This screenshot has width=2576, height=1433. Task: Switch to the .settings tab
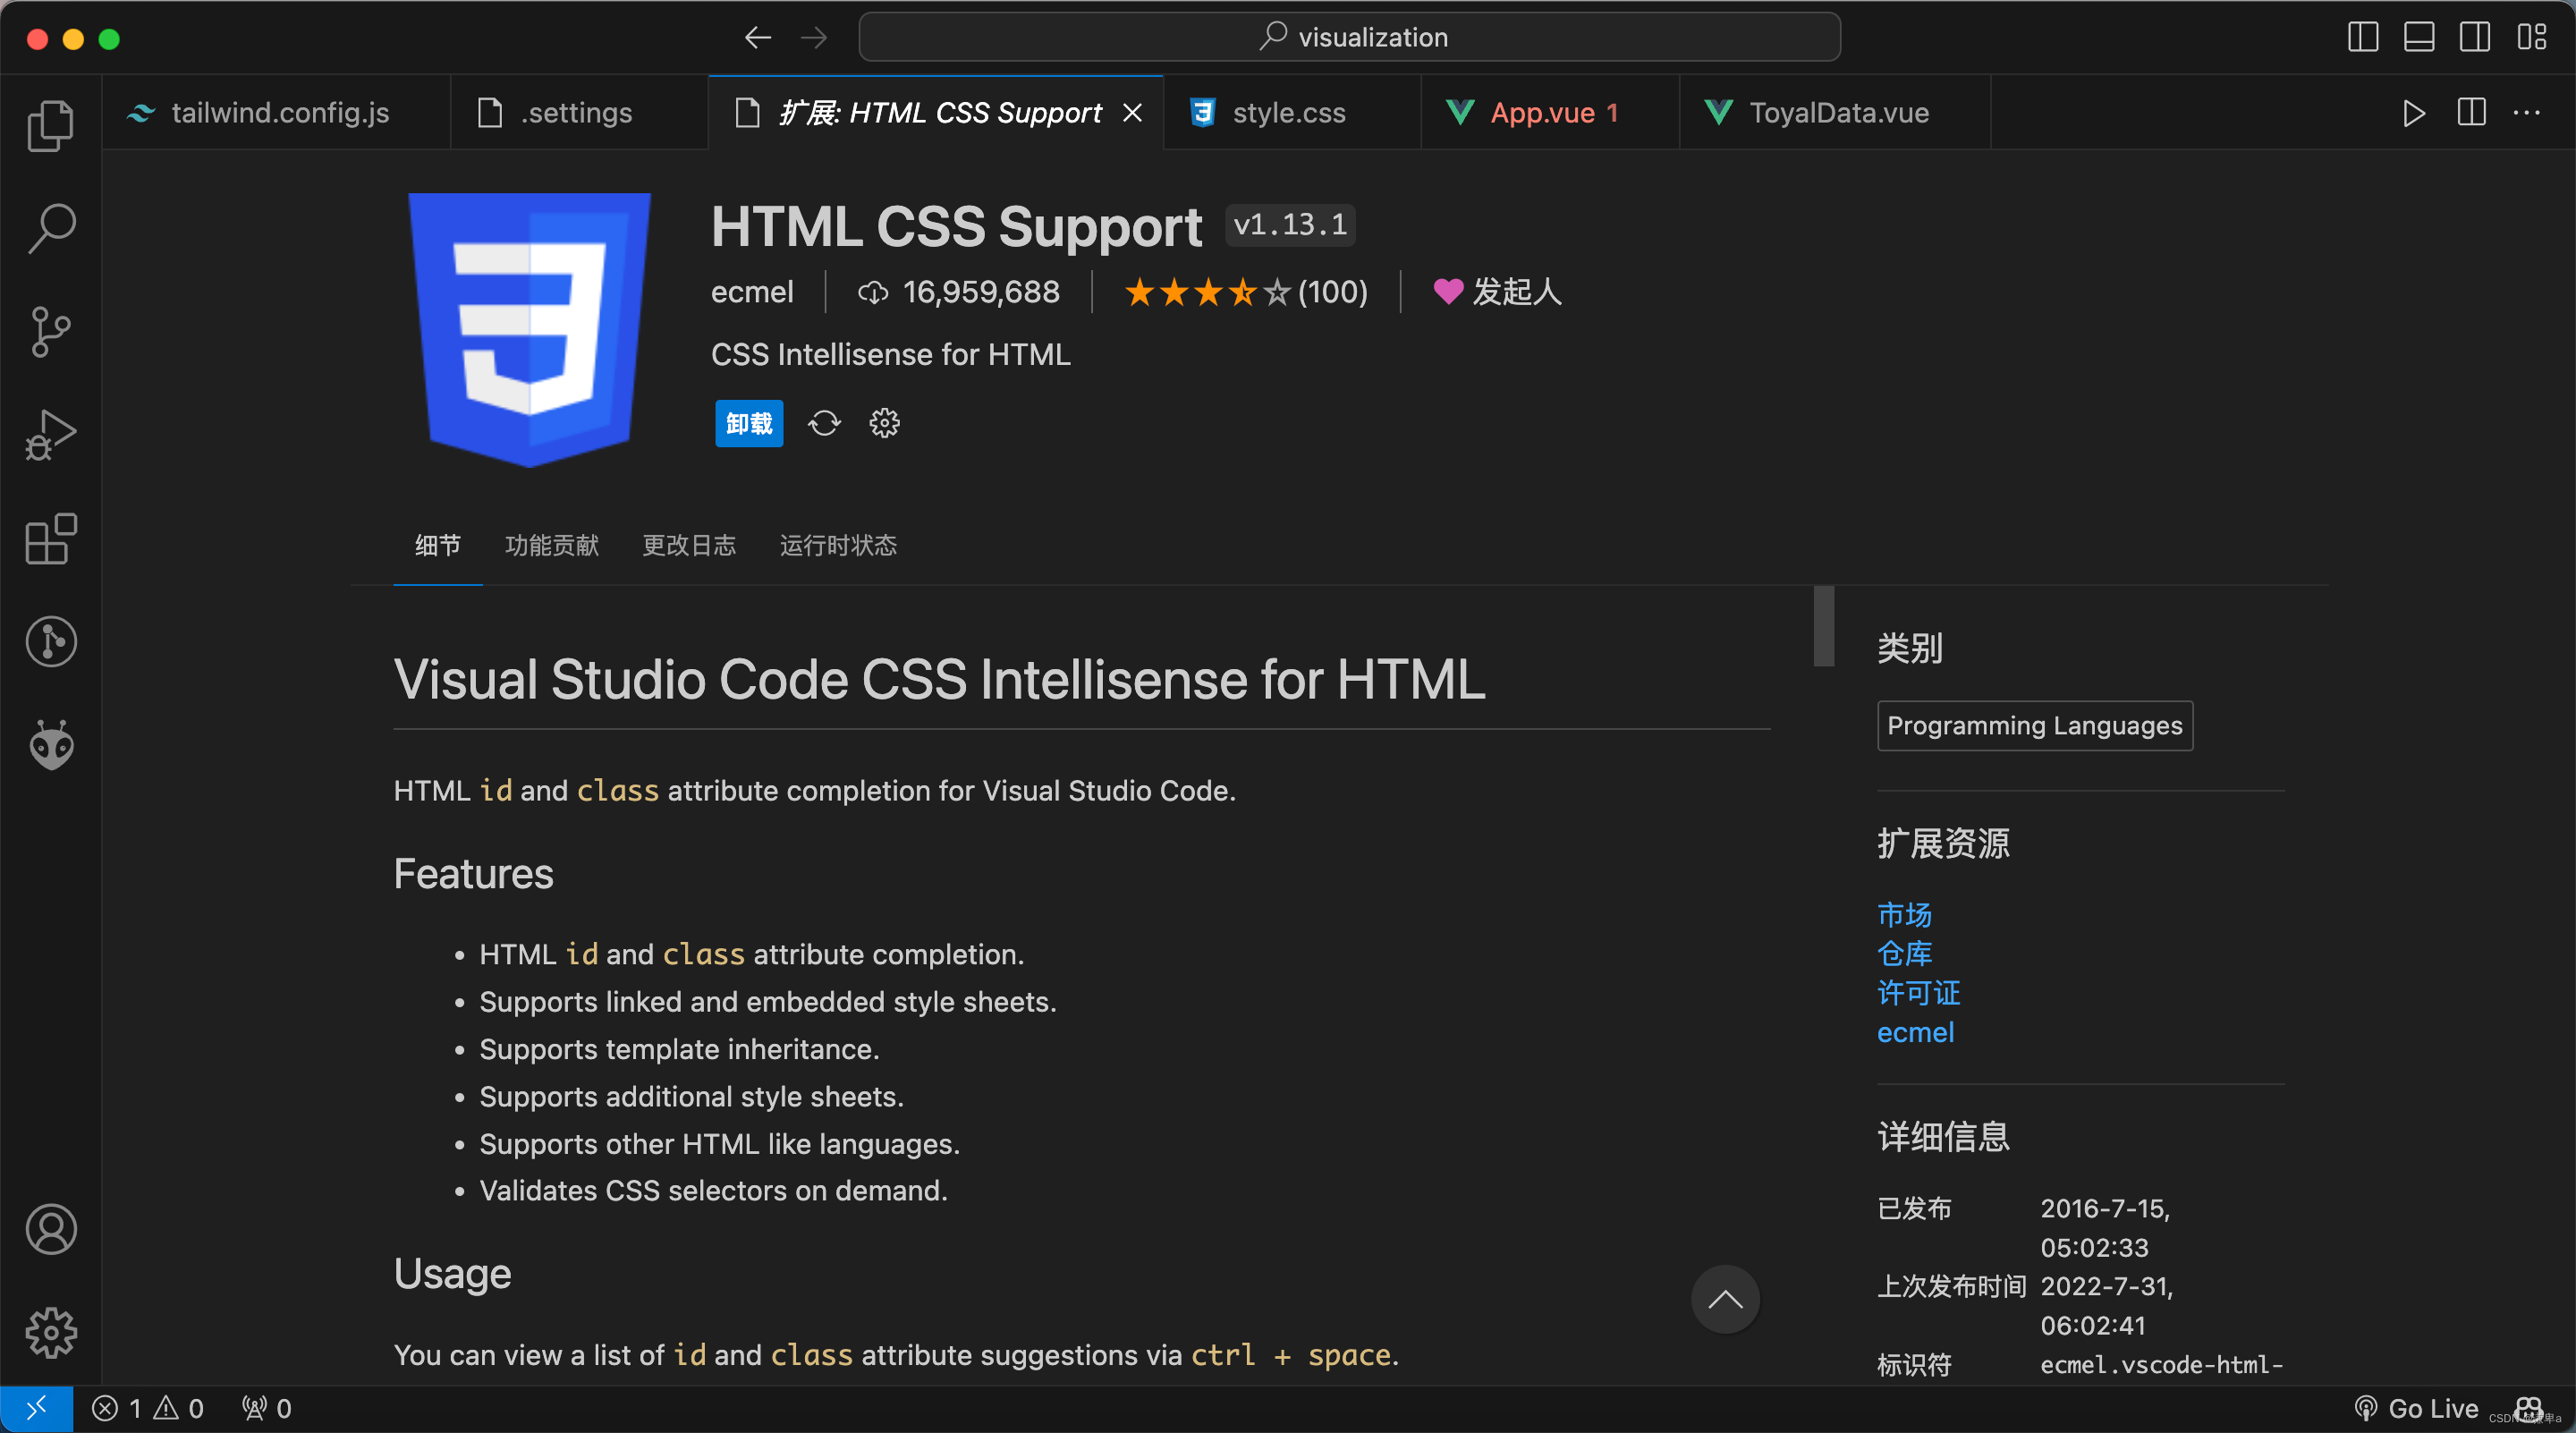(x=579, y=113)
